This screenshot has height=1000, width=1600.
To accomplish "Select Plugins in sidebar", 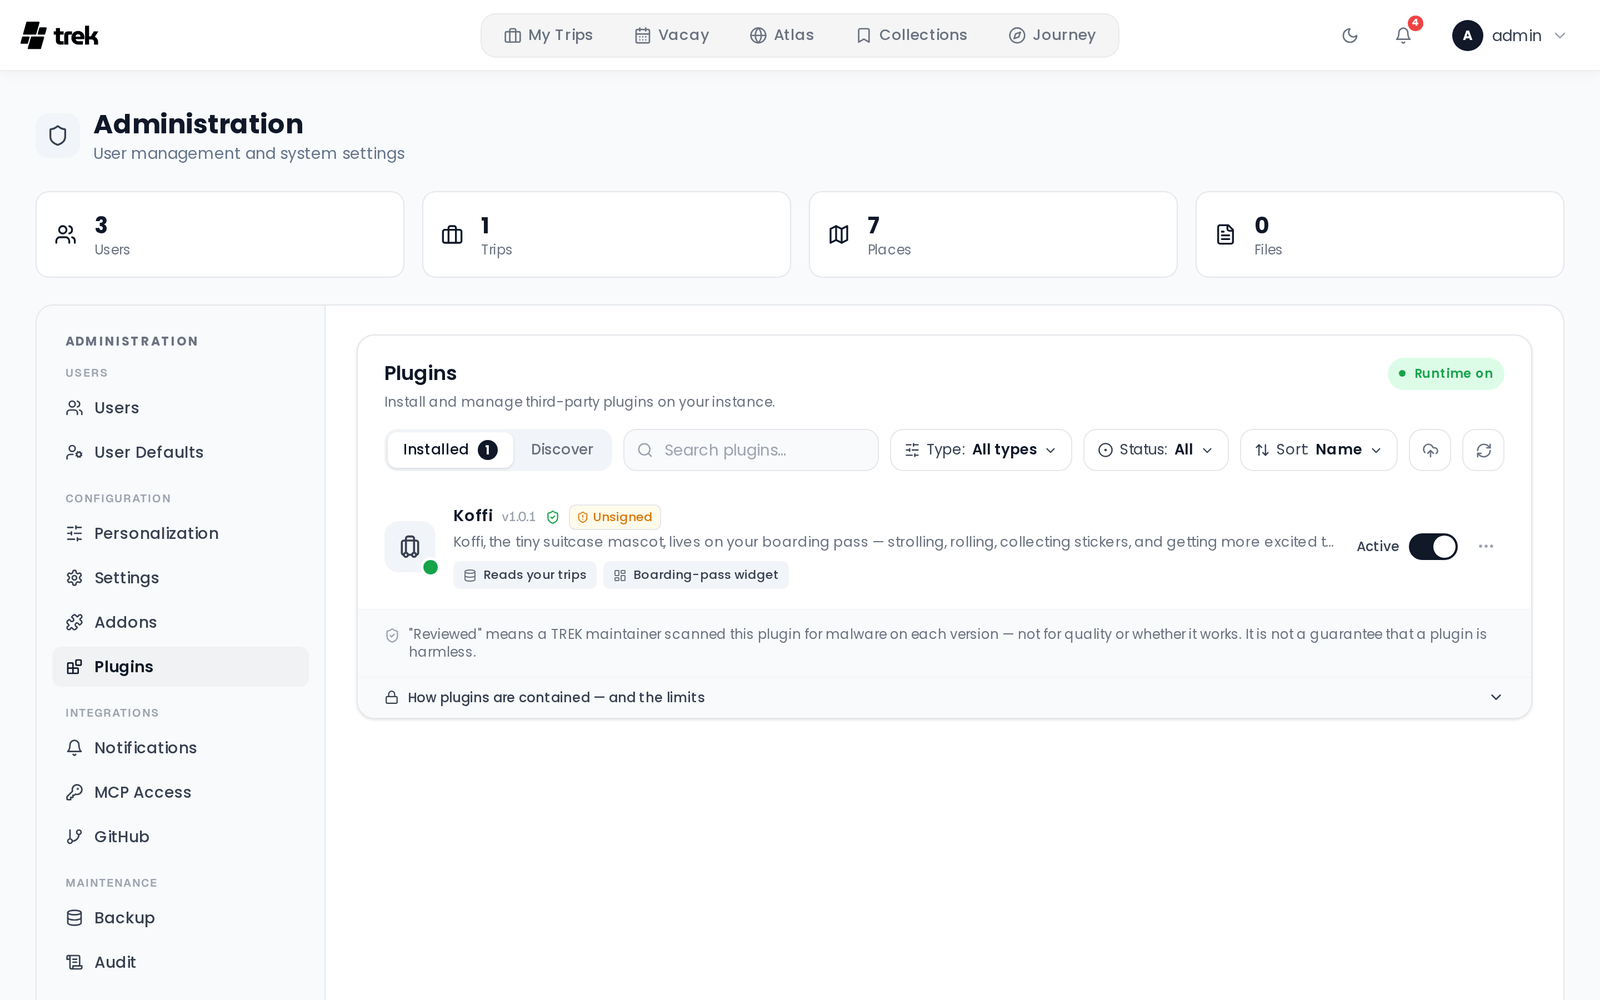I will (180, 667).
